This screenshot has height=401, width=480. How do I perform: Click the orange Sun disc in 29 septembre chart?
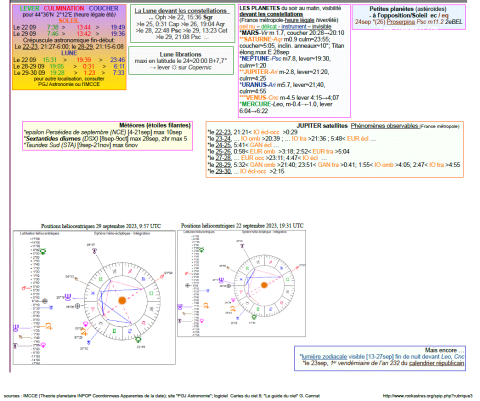(122, 300)
